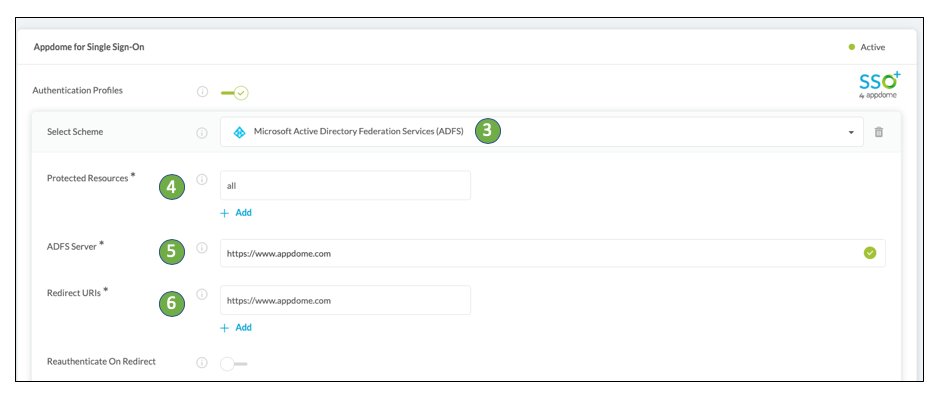The image size is (940, 396).
Task: Focus the Redirect URIs input field
Action: 345,300
